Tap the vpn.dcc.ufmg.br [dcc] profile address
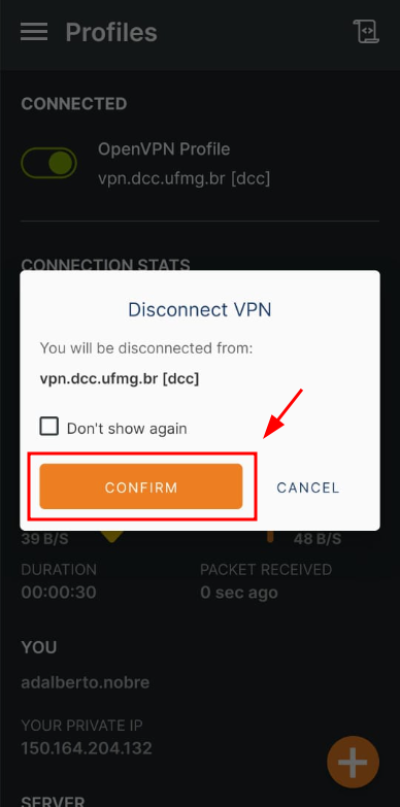Screen dimensions: 400x807 tap(184, 179)
